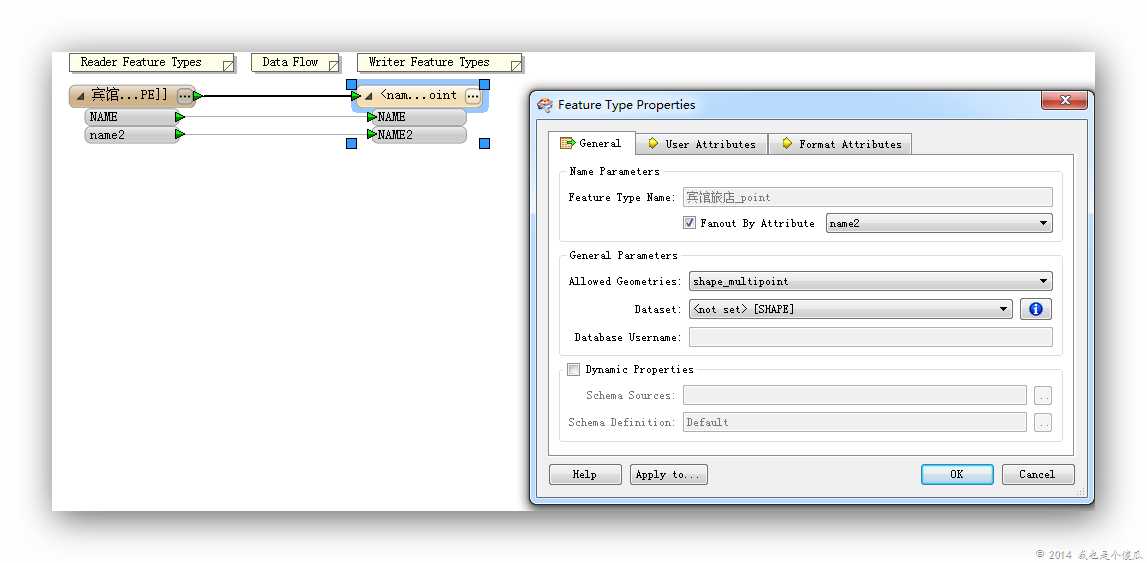Click the Feature Type Properties title icon

coord(545,105)
